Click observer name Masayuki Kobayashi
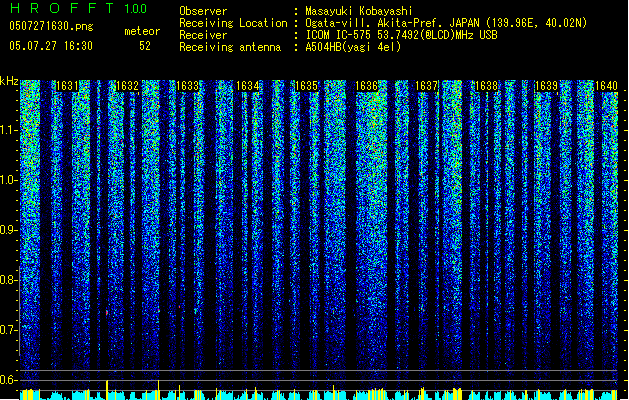 (359, 11)
